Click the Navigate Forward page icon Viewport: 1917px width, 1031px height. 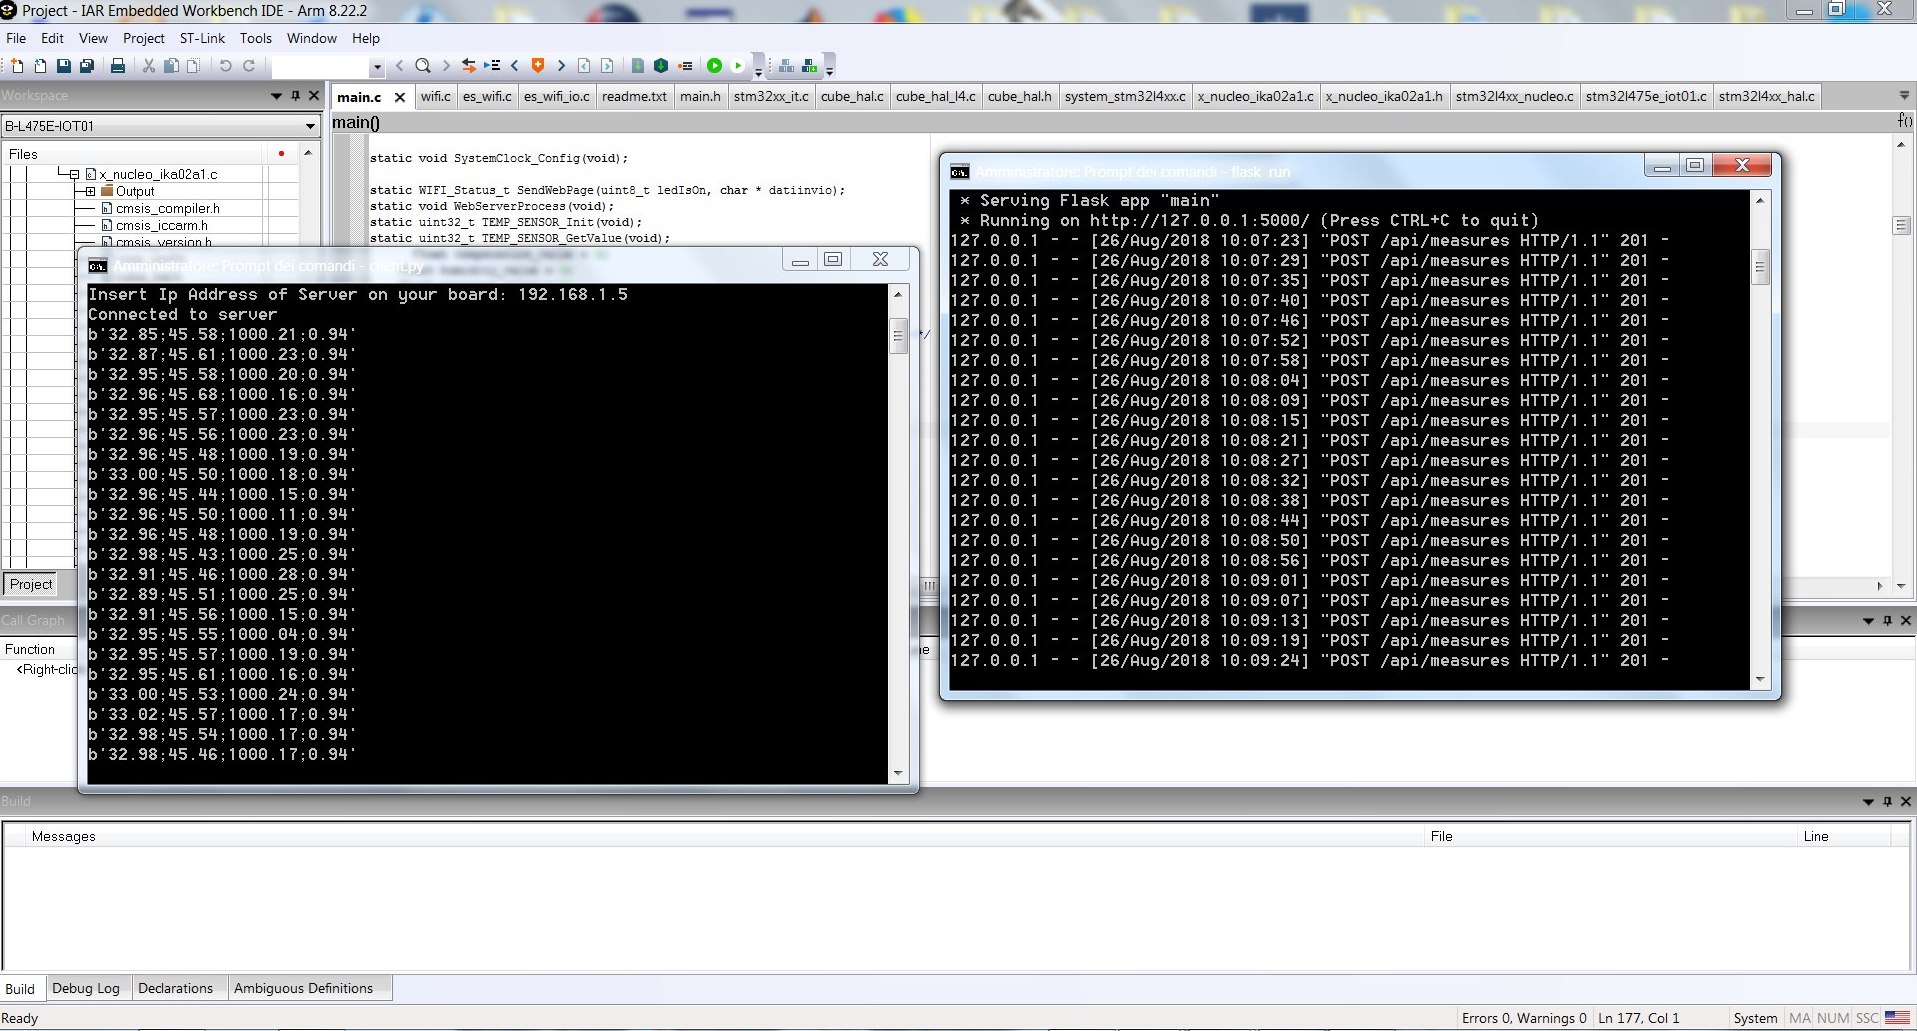[607, 66]
